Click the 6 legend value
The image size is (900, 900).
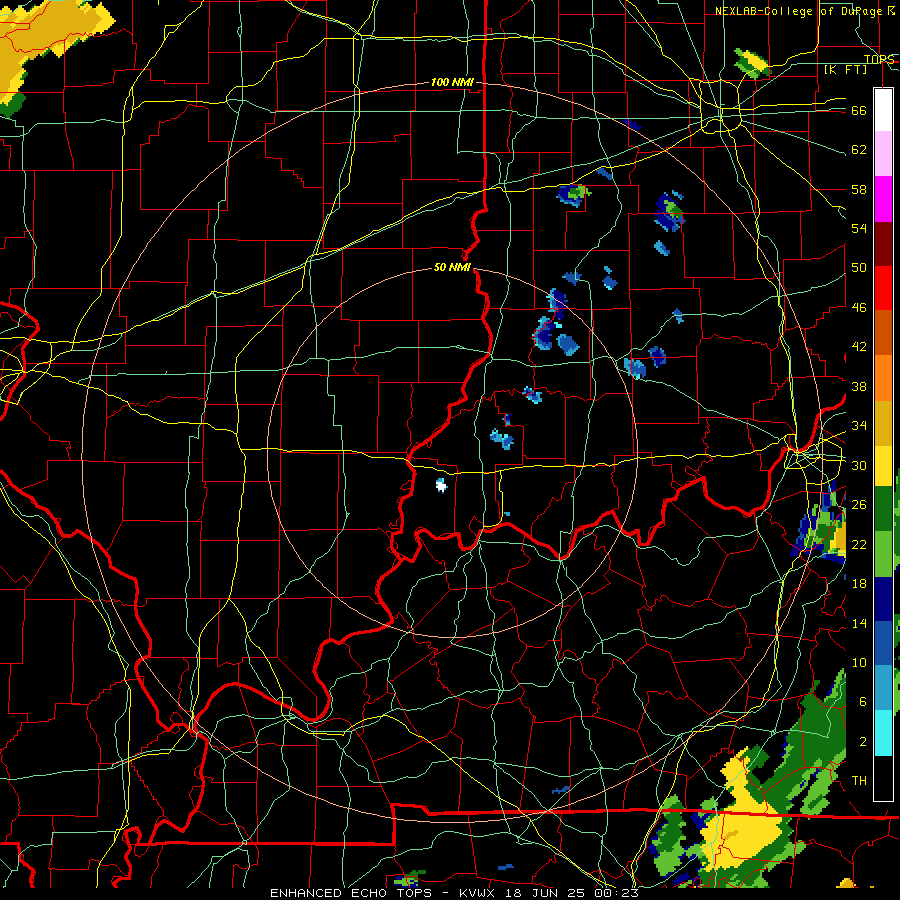862,702
